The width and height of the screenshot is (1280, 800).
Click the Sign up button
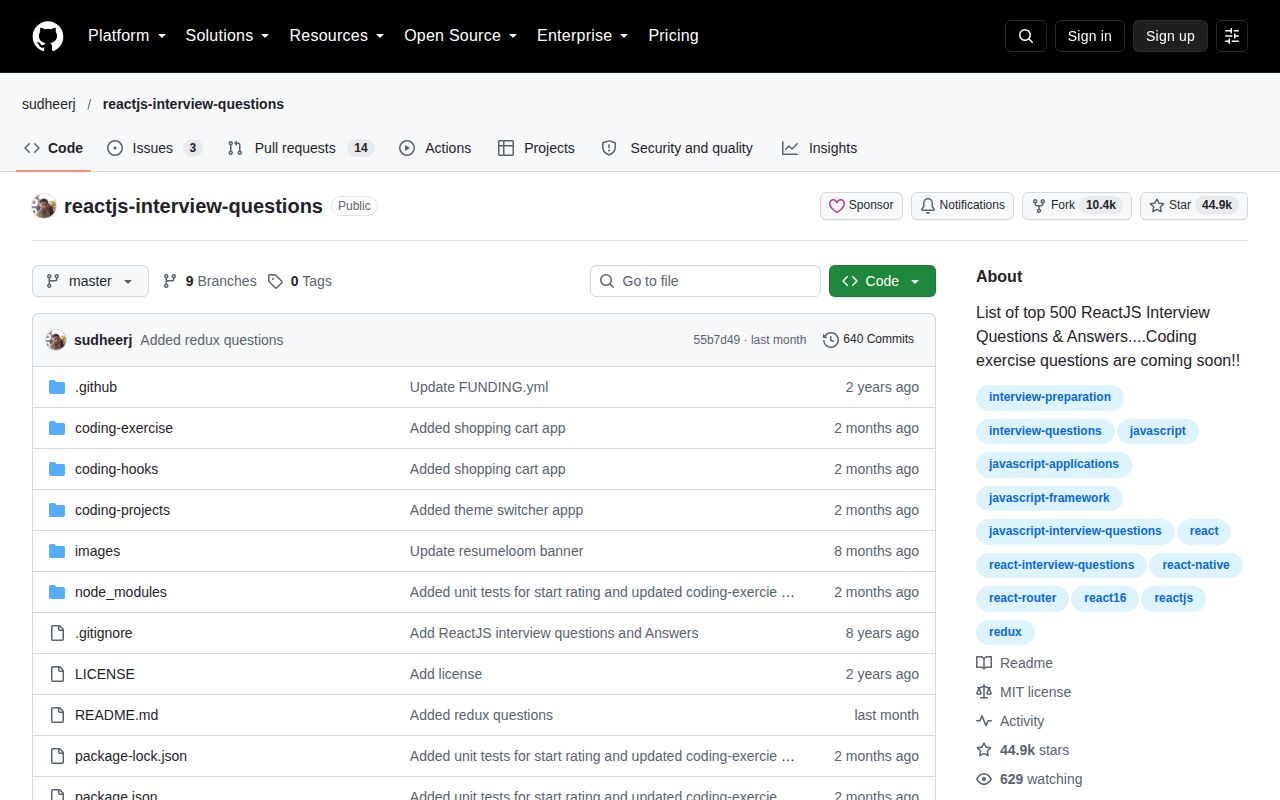tap(1170, 36)
